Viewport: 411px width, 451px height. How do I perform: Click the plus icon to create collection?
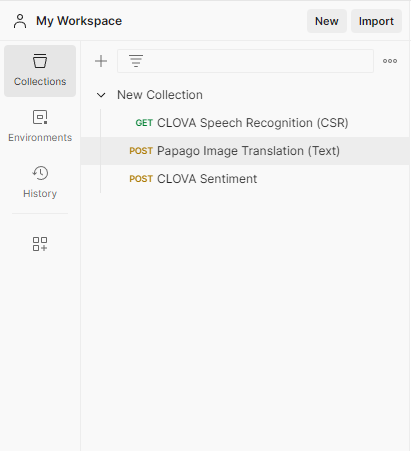(x=101, y=61)
